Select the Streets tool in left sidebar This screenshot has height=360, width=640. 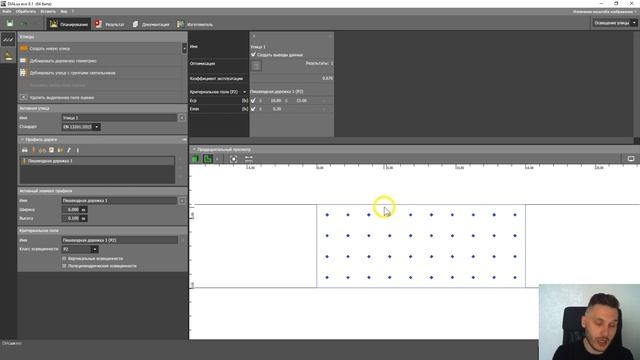click(x=8, y=39)
